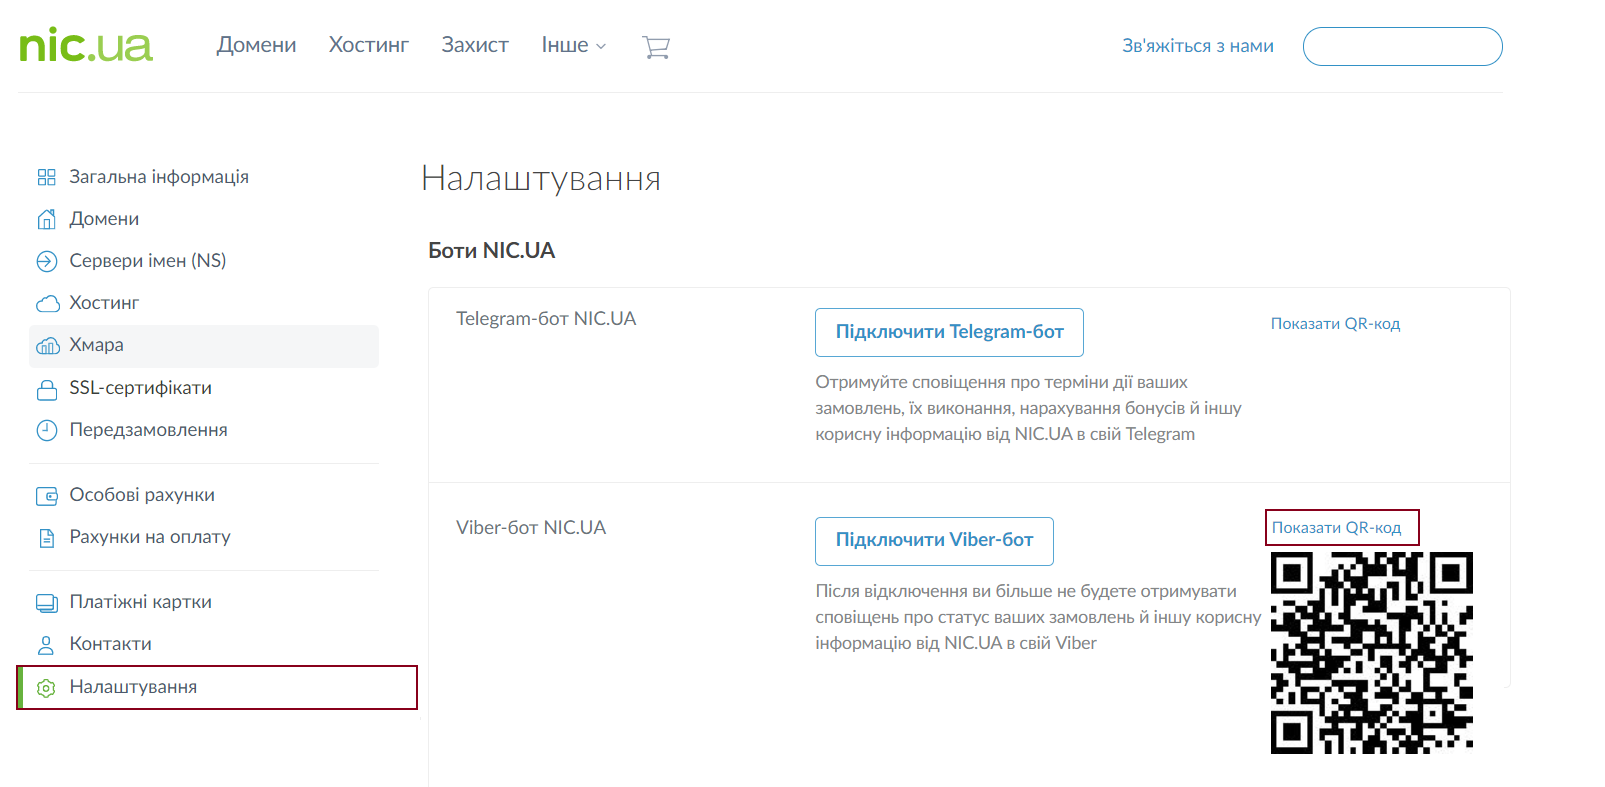The image size is (1605, 787).
Task: Click the empty rounded field in header
Action: [x=1402, y=47]
